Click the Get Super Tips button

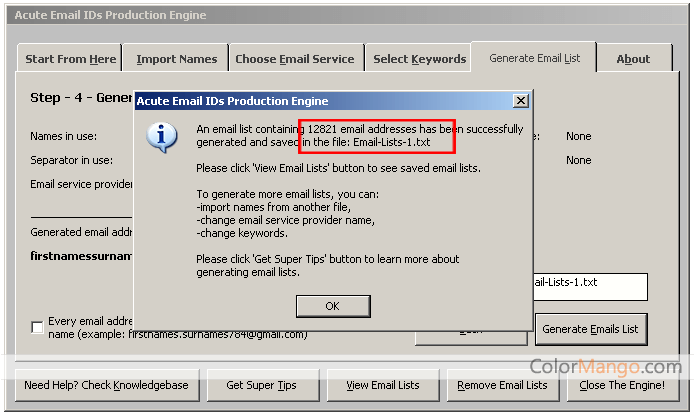261,385
